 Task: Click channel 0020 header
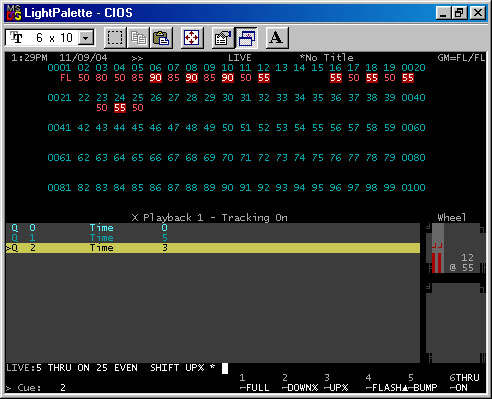[x=413, y=68]
